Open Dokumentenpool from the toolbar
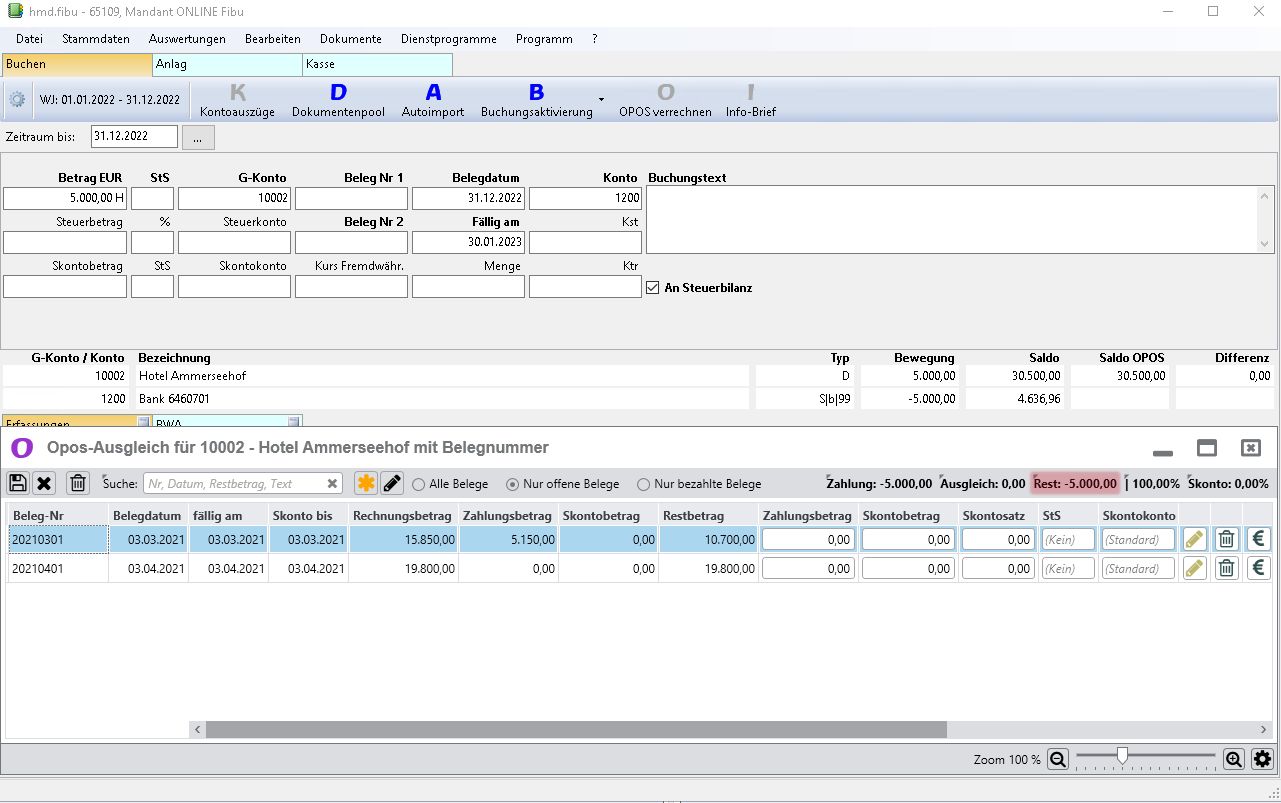This screenshot has height=803, width=1281. pos(338,100)
